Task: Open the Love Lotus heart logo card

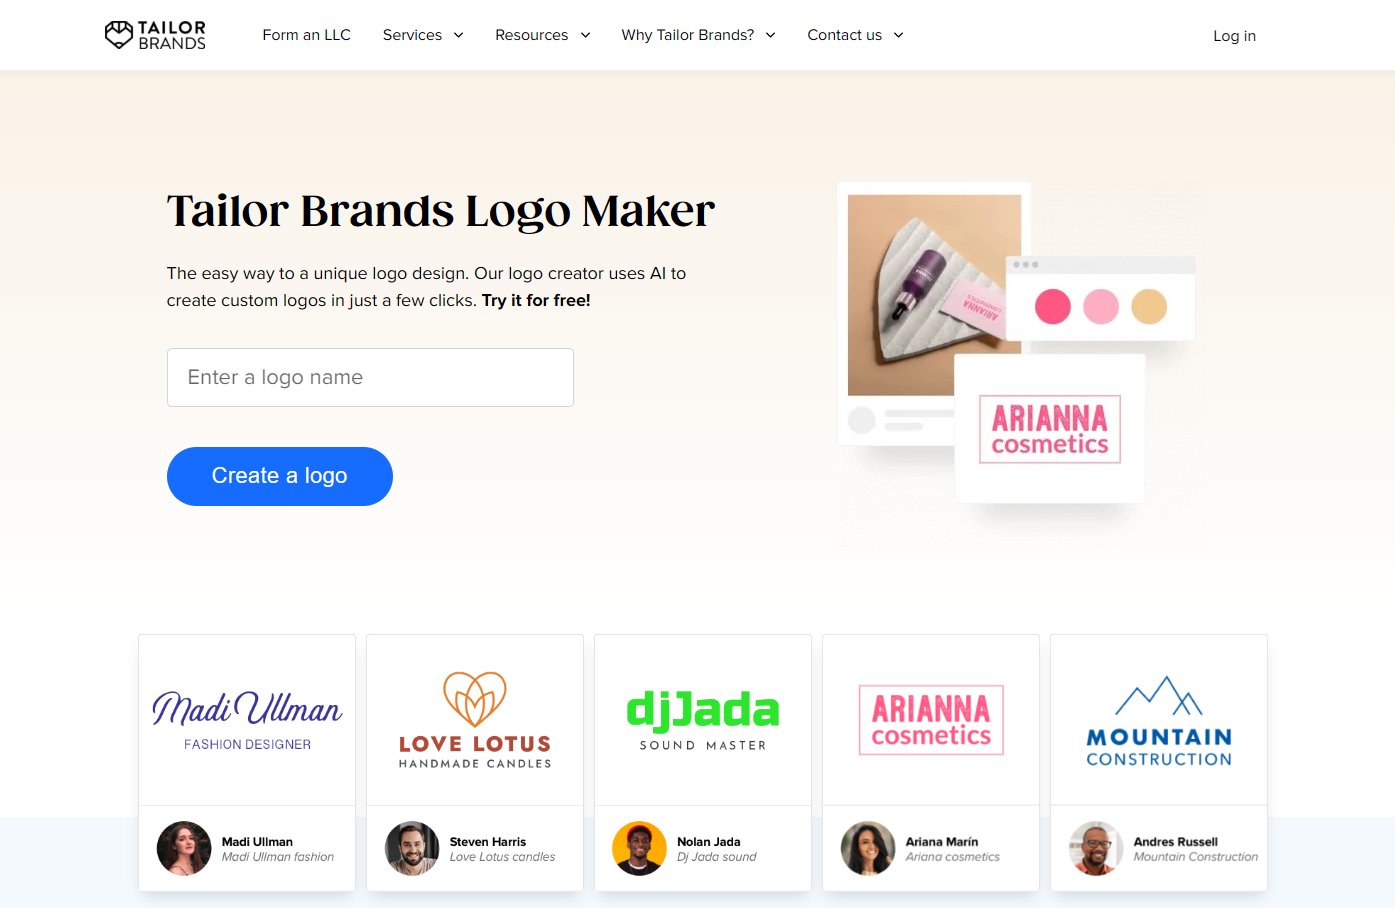Action: pos(475,720)
